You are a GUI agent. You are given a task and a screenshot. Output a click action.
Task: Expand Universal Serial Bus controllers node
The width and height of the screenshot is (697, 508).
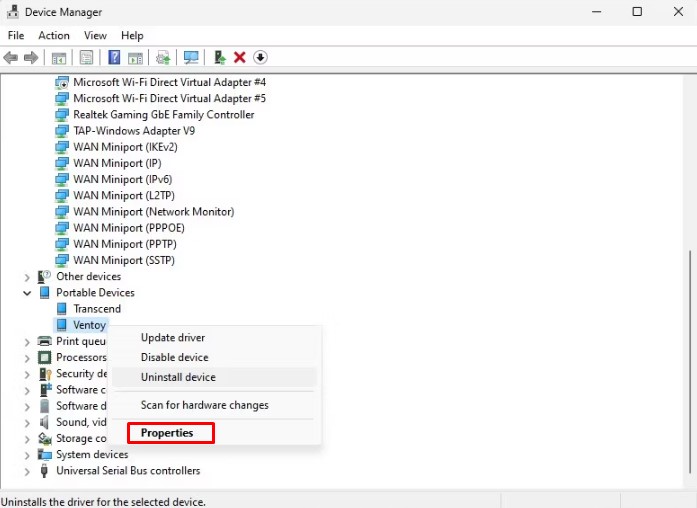[x=27, y=472]
